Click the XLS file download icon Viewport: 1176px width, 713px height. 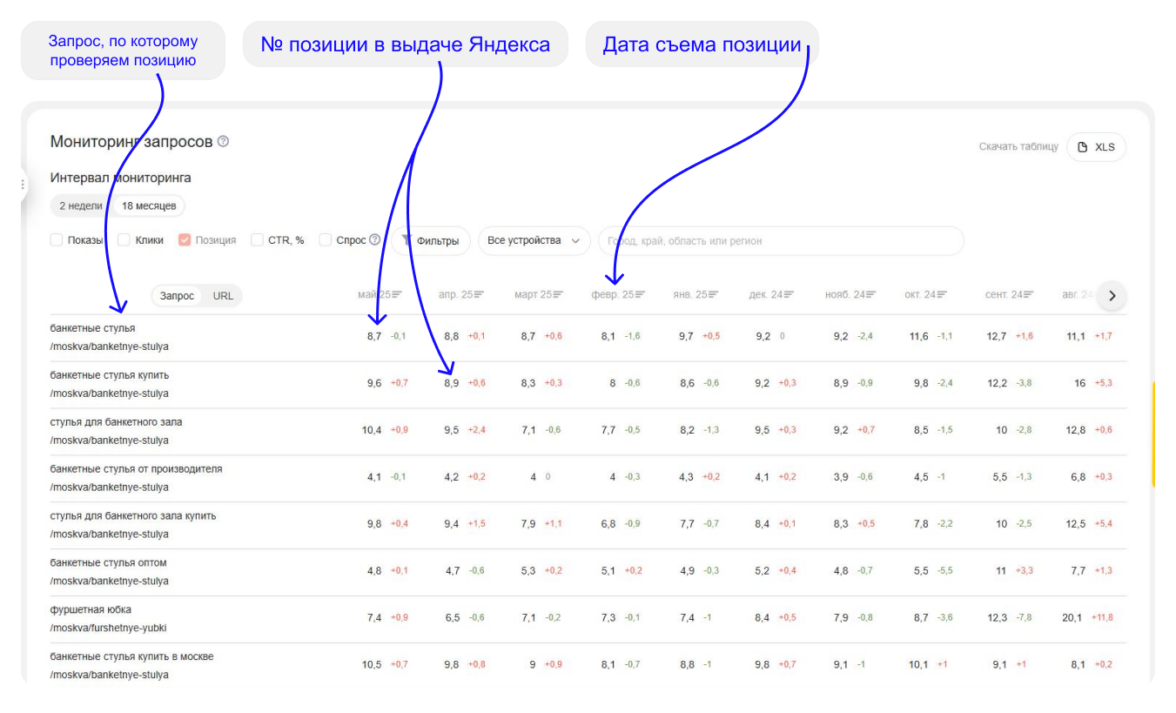pos(1082,147)
